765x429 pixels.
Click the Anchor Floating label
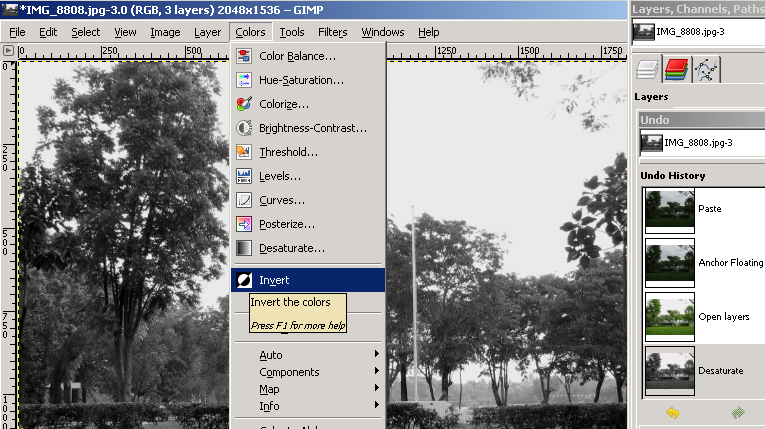coord(730,263)
